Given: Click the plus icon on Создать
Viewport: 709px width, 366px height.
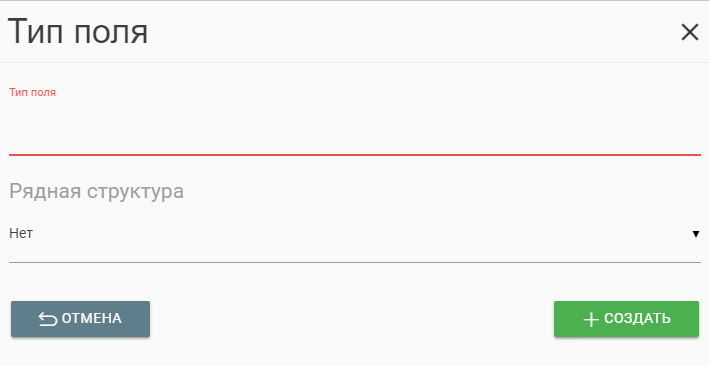Looking at the screenshot, I should (591, 319).
